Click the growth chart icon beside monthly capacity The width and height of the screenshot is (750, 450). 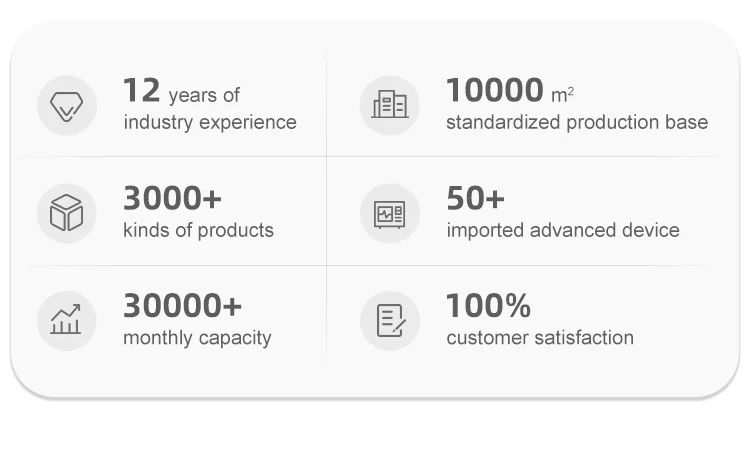coord(67,320)
